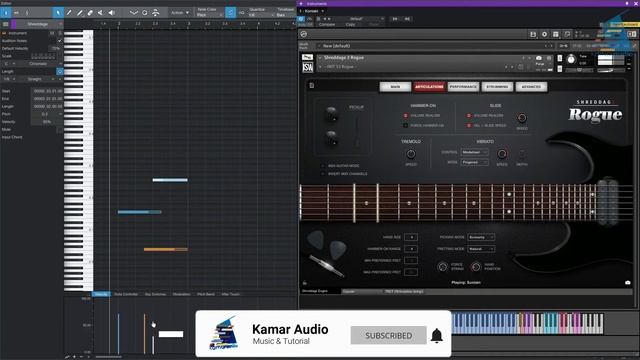Viewport: 640px width, 360px height.
Task: Toggle the blue snap/autoscroll button near Quantize
Action: click(231, 13)
